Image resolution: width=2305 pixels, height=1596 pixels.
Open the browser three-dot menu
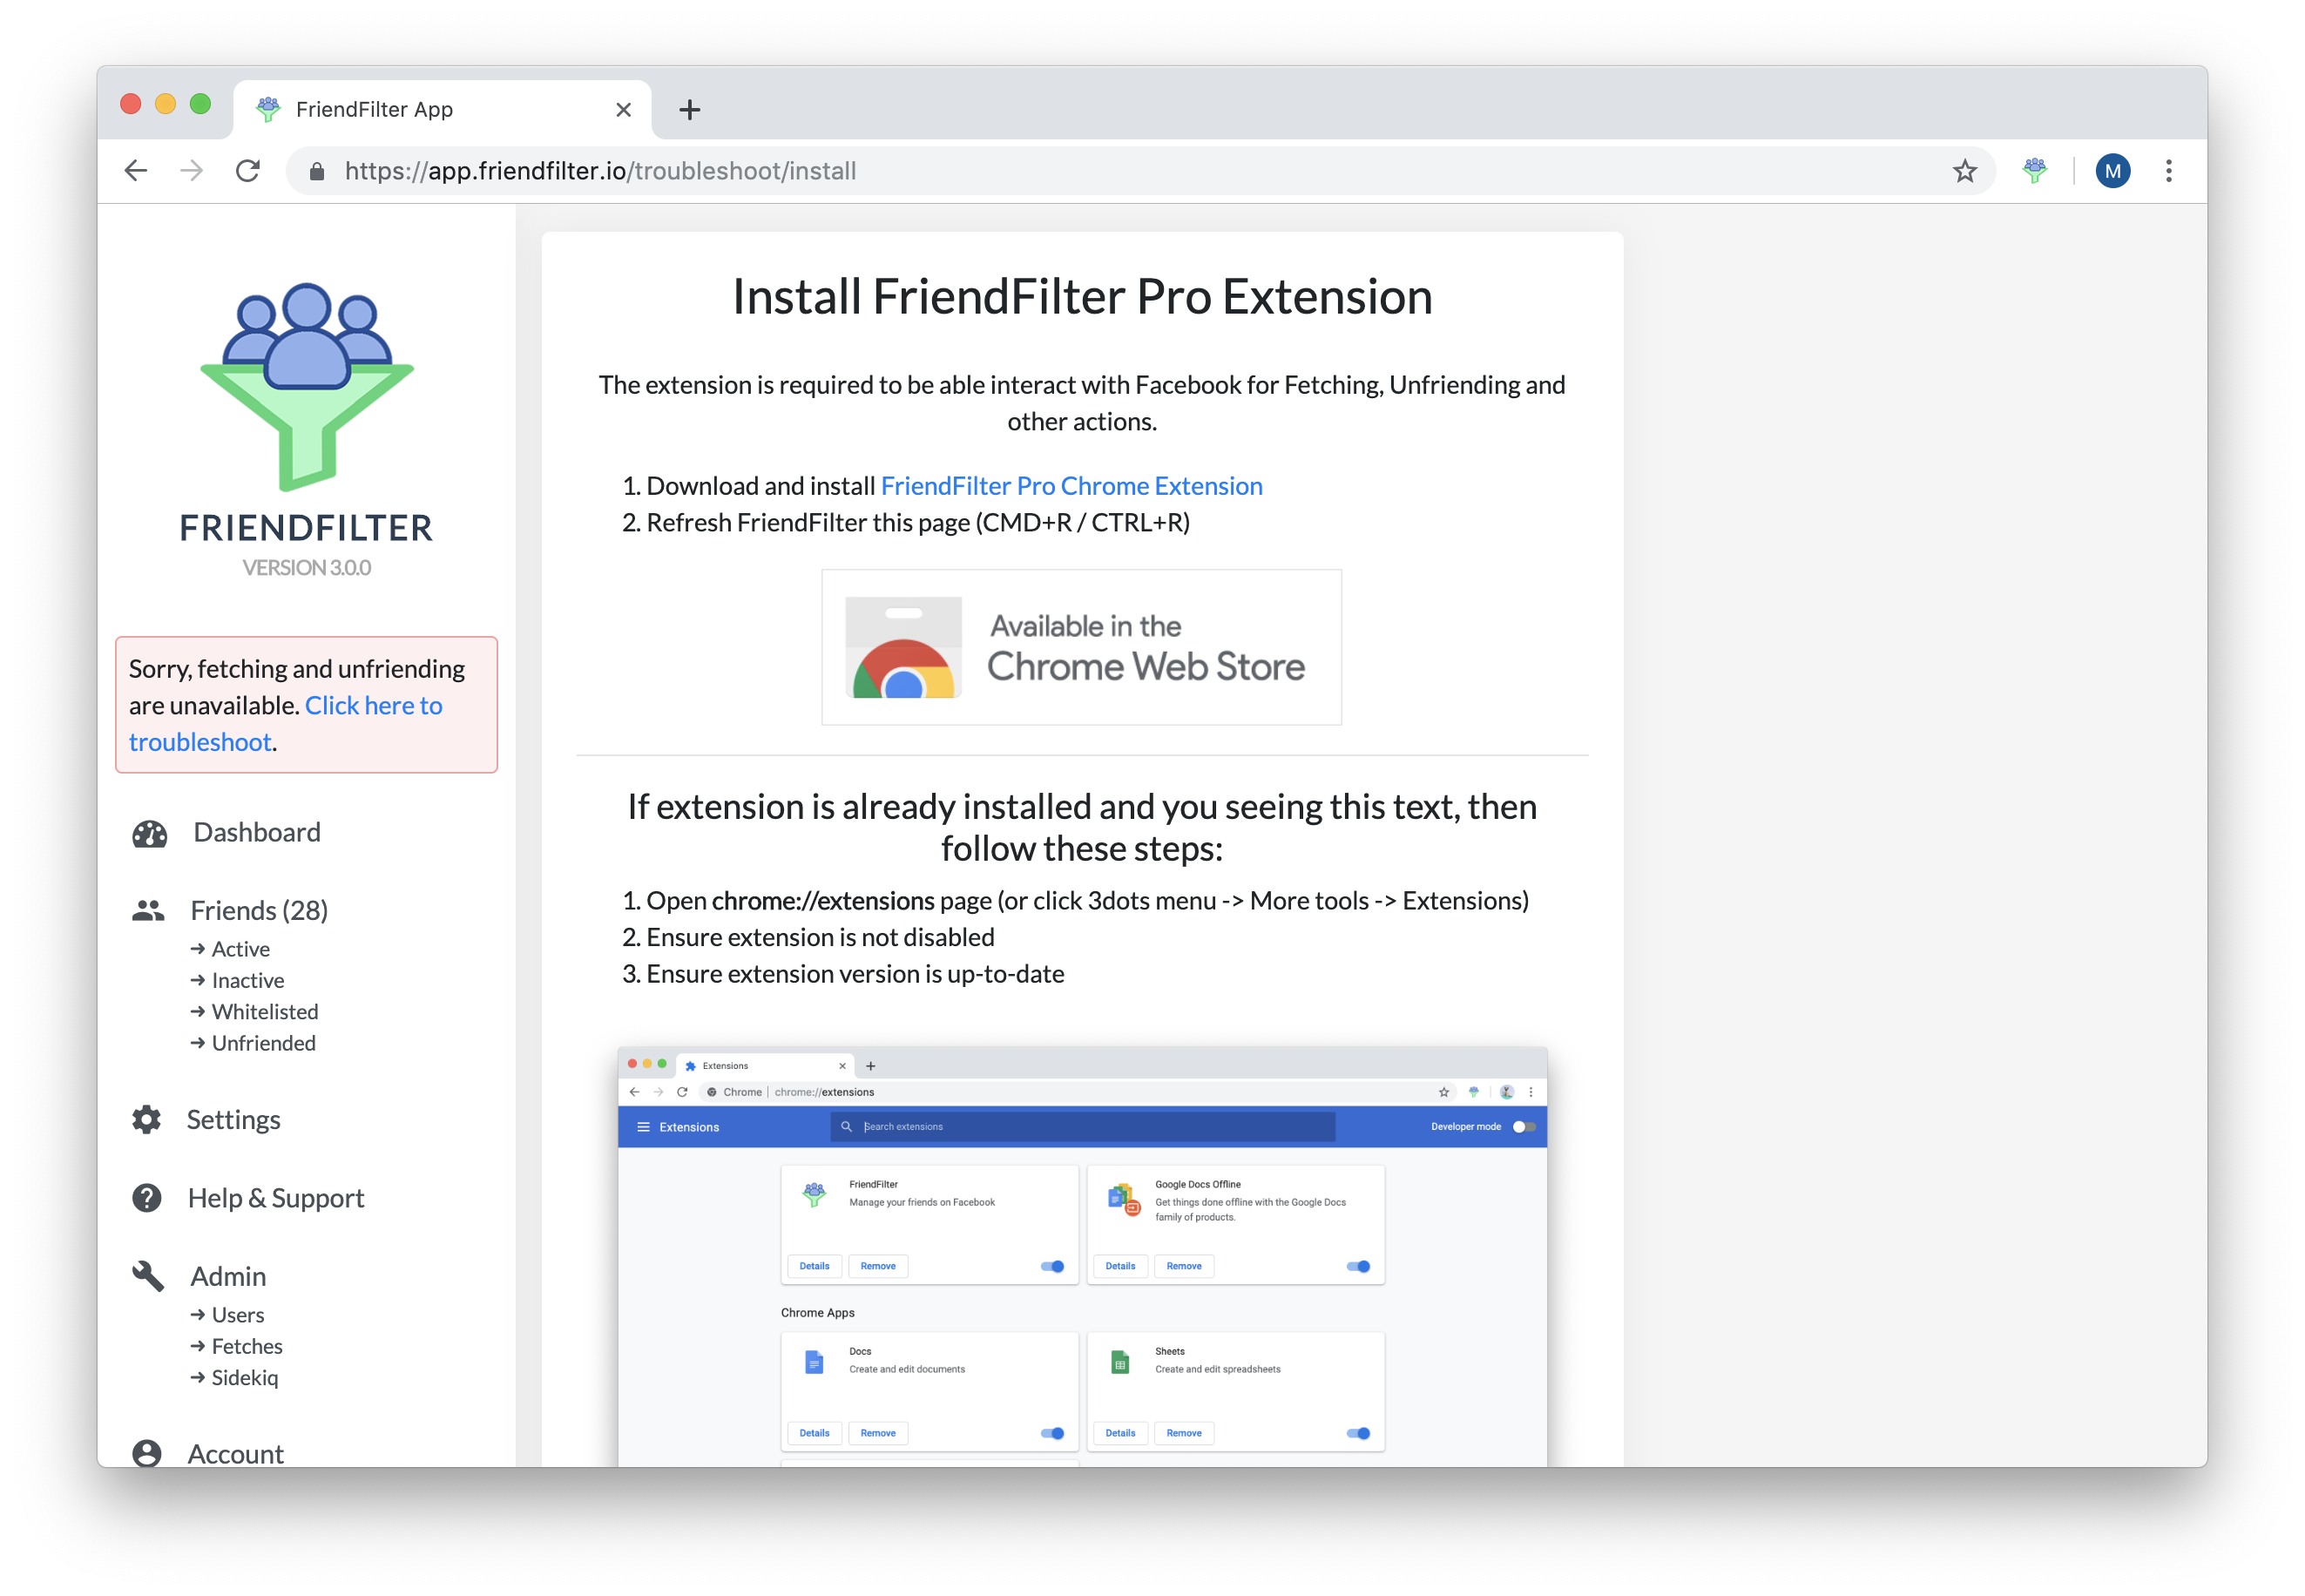pos(2168,170)
